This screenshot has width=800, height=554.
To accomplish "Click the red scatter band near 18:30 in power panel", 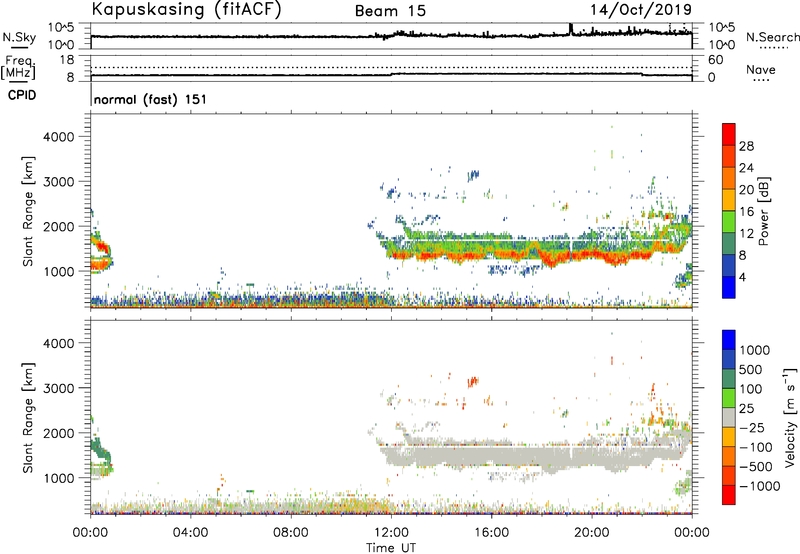I will [554, 260].
